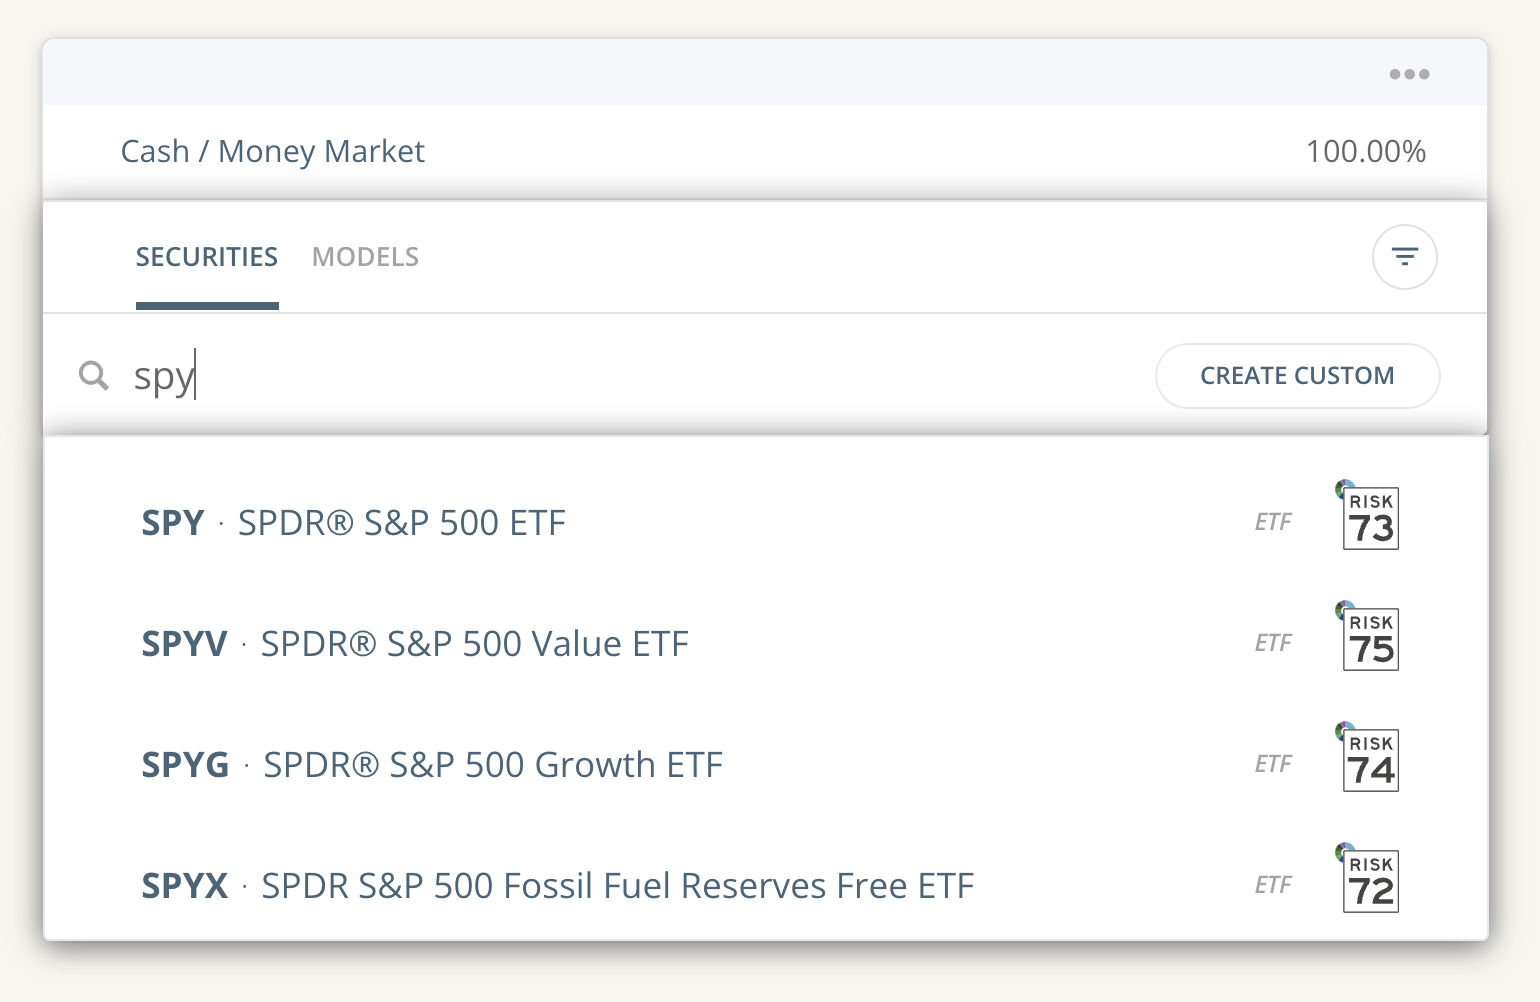
Task: Choose SPYG SPDR S&P 500 Growth ETF
Action: pos(432,765)
